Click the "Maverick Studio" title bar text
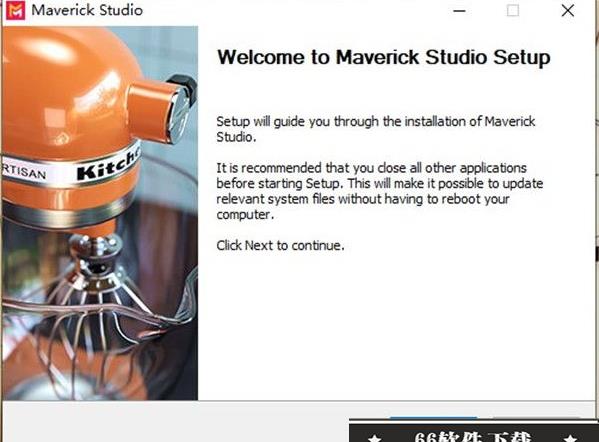The height and width of the screenshot is (442, 599). [87, 10]
